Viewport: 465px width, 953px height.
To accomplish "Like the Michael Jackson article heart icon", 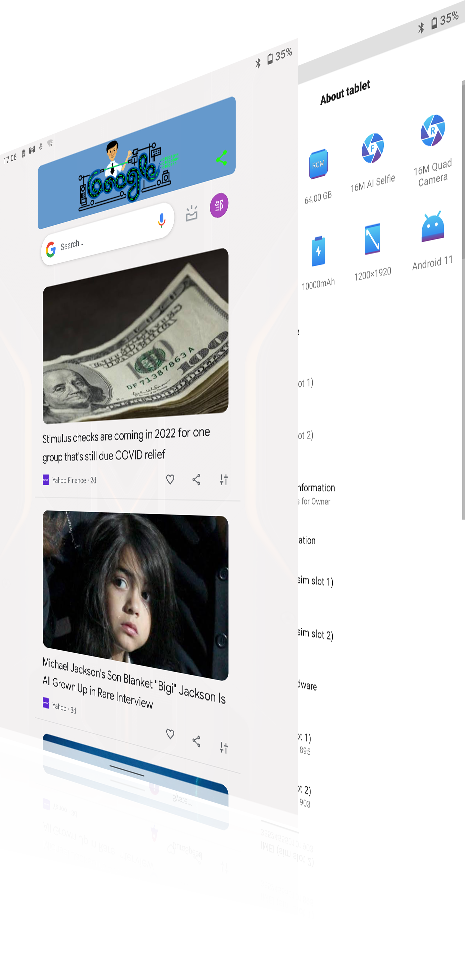I will click(x=170, y=734).
